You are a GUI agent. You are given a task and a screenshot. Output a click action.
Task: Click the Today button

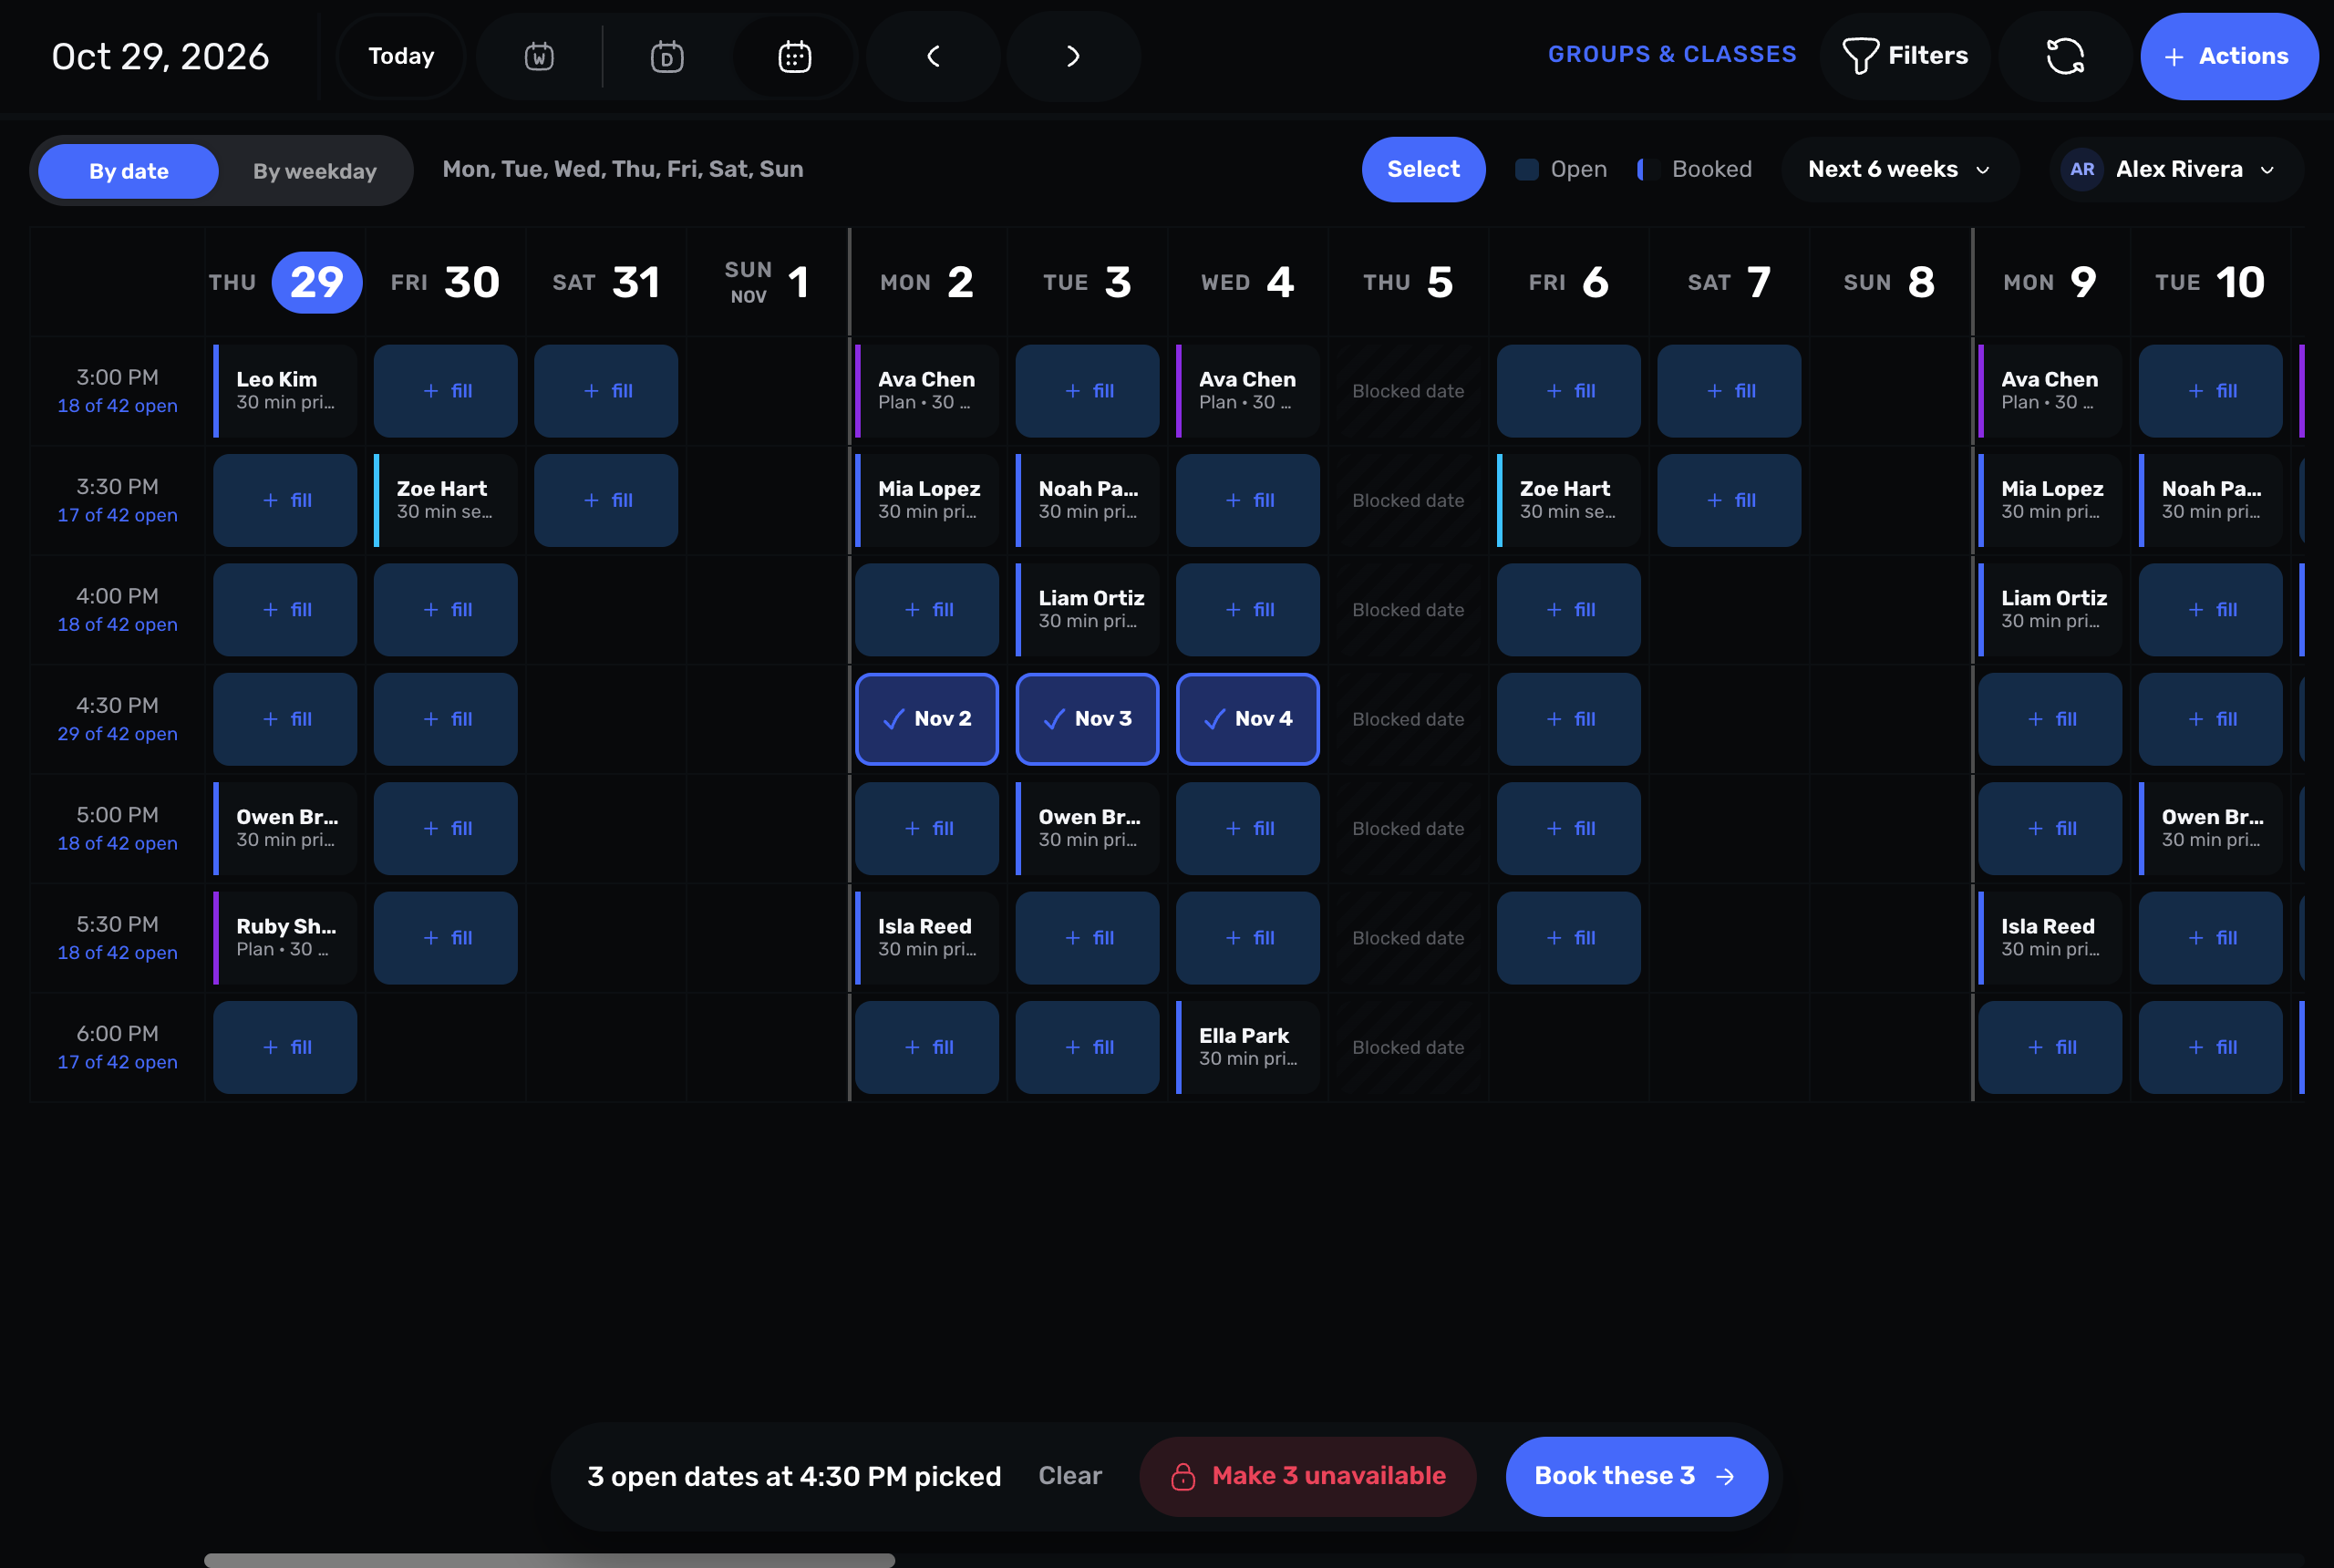click(401, 56)
